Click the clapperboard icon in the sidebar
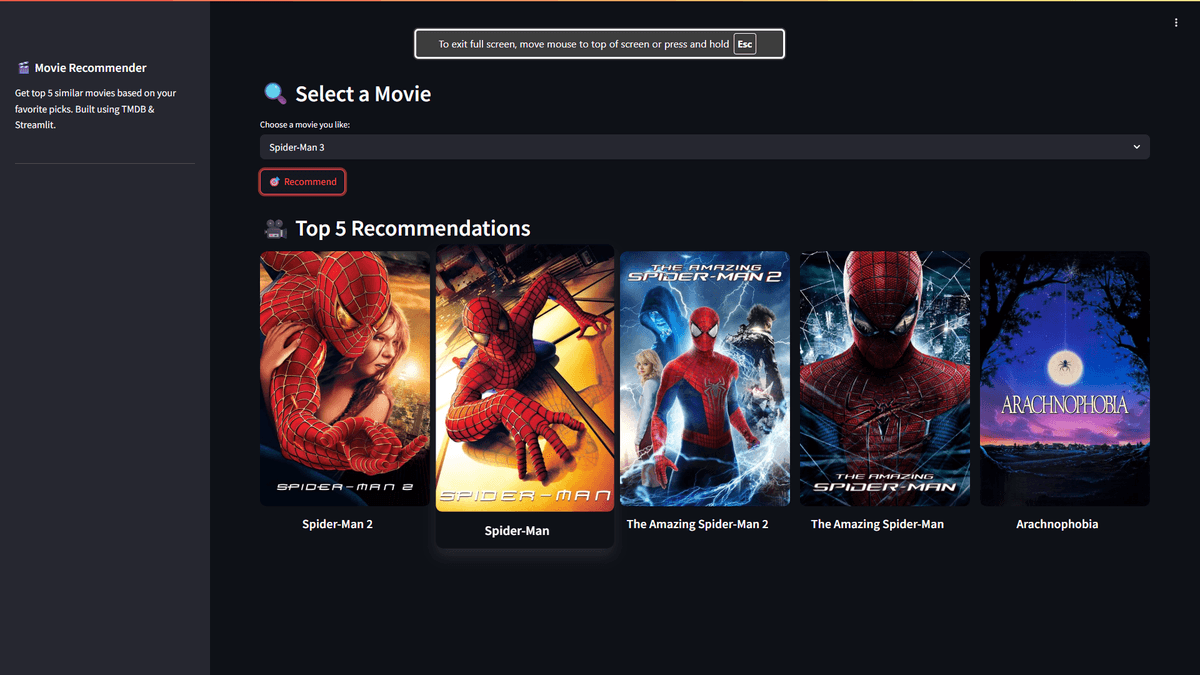 [23, 68]
